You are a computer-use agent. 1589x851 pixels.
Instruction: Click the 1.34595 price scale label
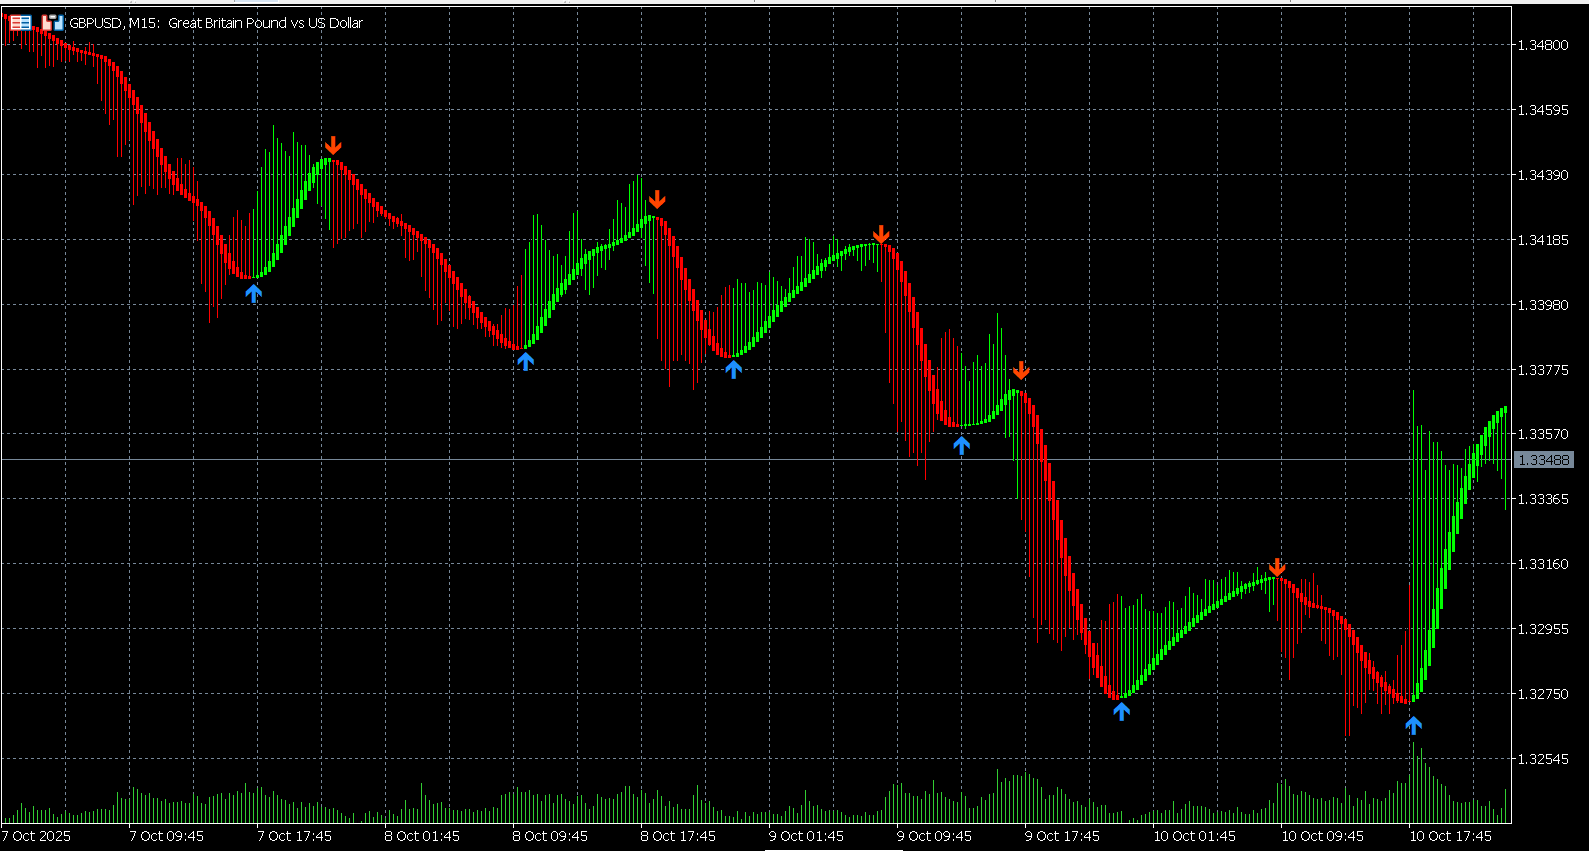click(1543, 110)
